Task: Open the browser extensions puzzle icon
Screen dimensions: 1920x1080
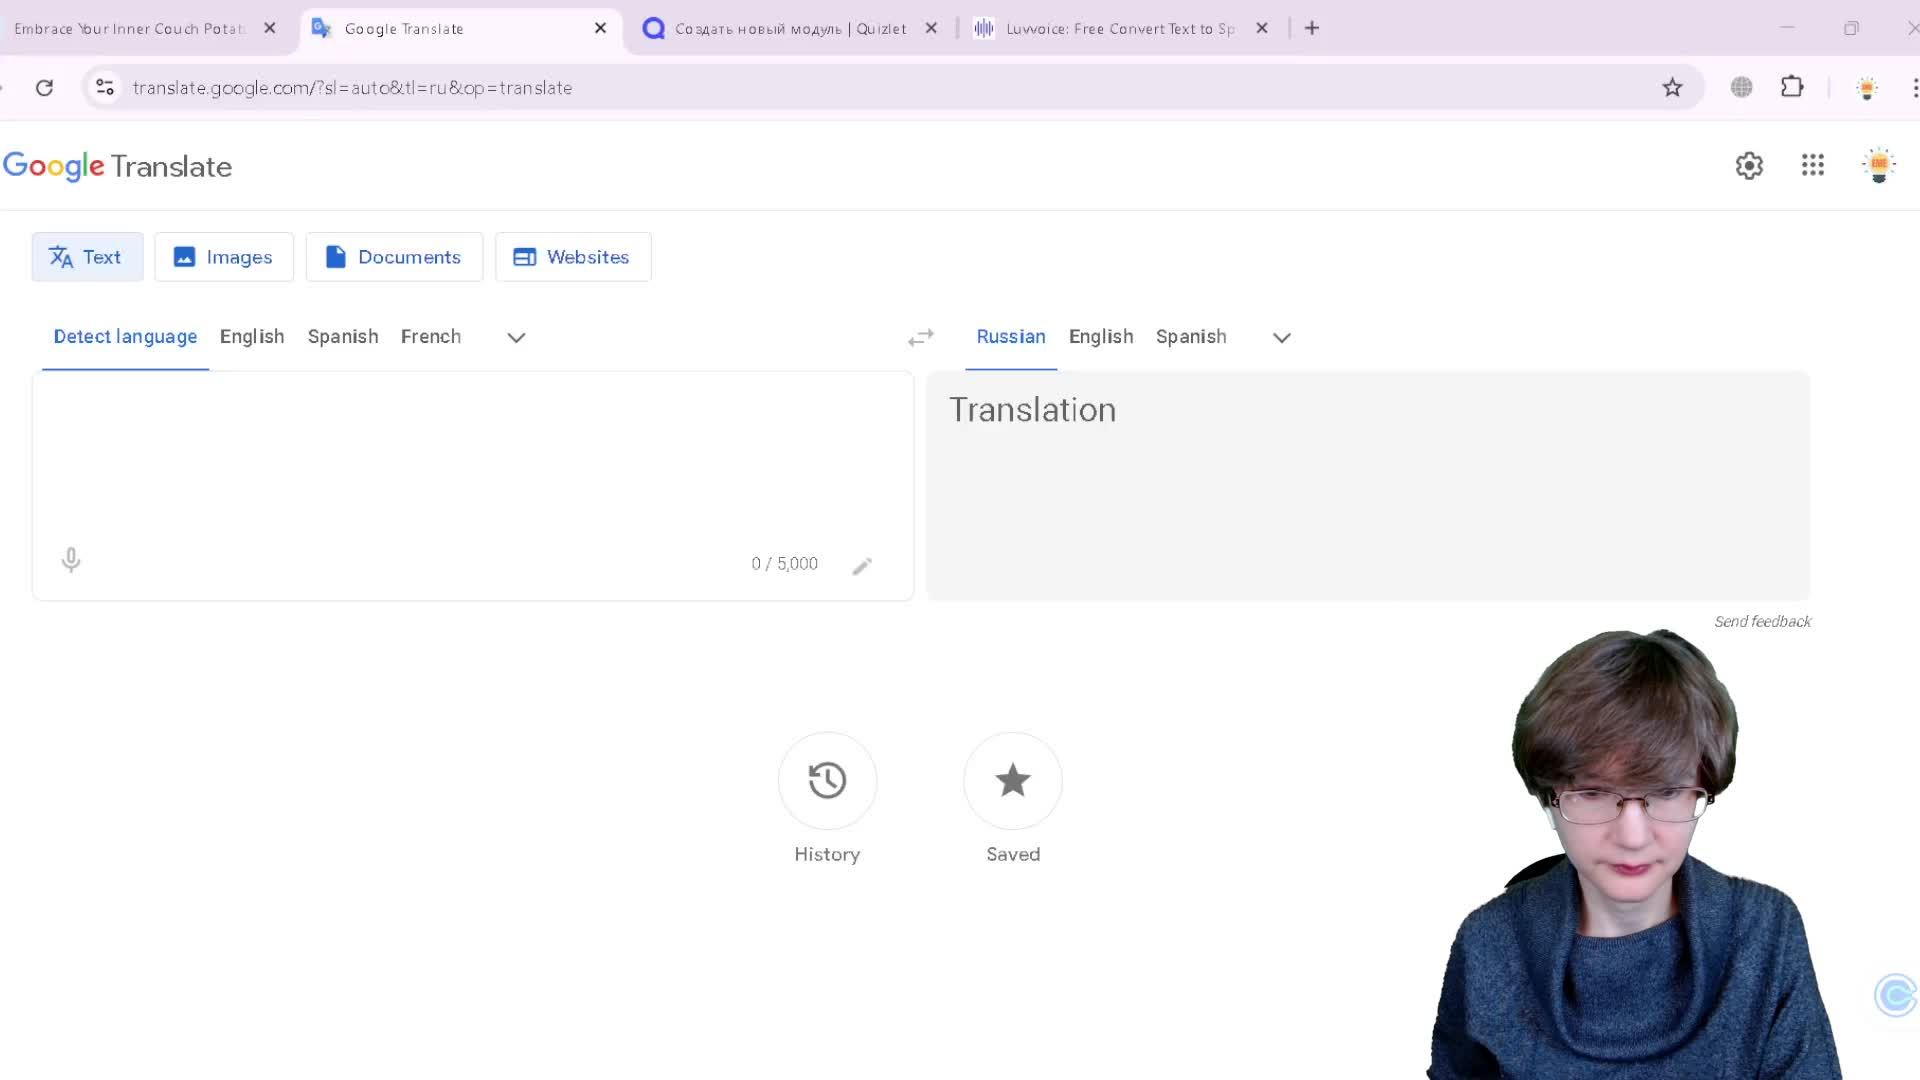Action: [x=1792, y=87]
